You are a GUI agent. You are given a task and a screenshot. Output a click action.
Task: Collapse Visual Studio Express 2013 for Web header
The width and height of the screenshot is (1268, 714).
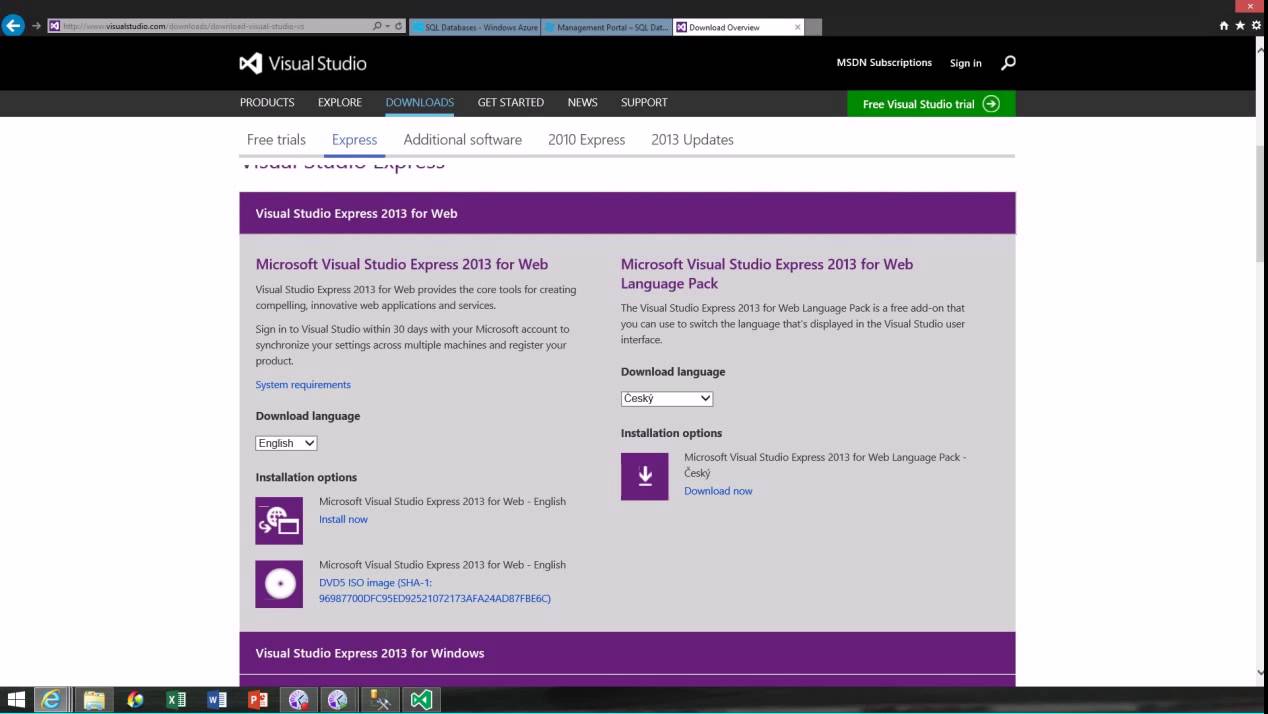tap(627, 213)
